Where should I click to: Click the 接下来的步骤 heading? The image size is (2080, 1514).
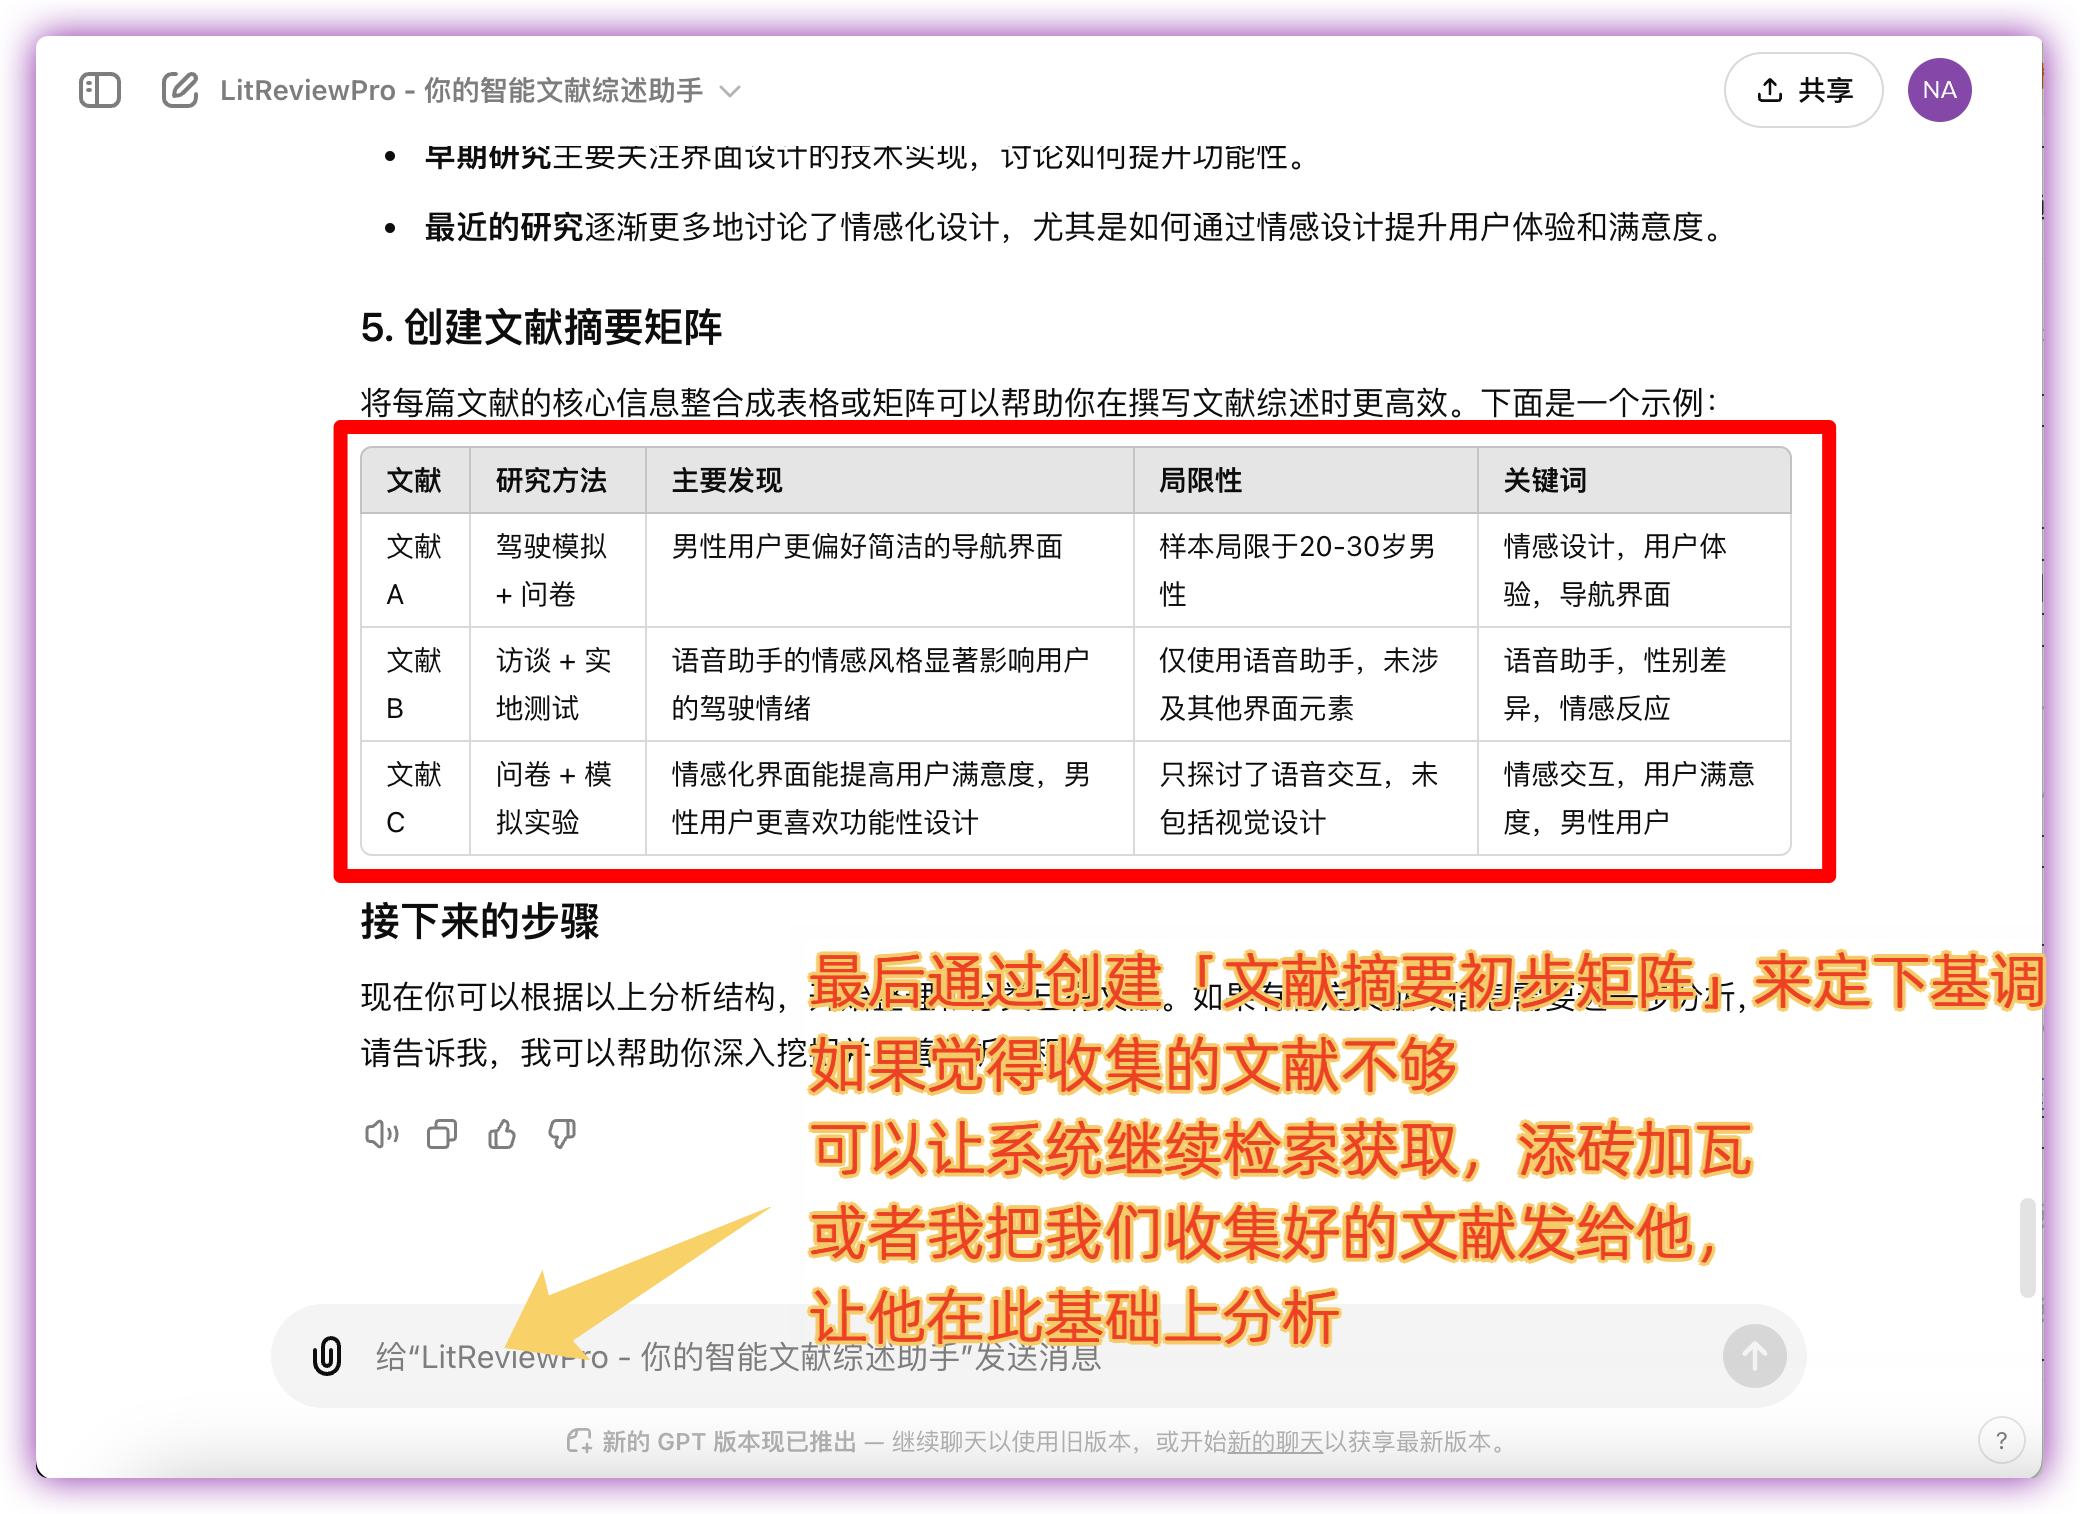pyautogui.click(x=480, y=921)
